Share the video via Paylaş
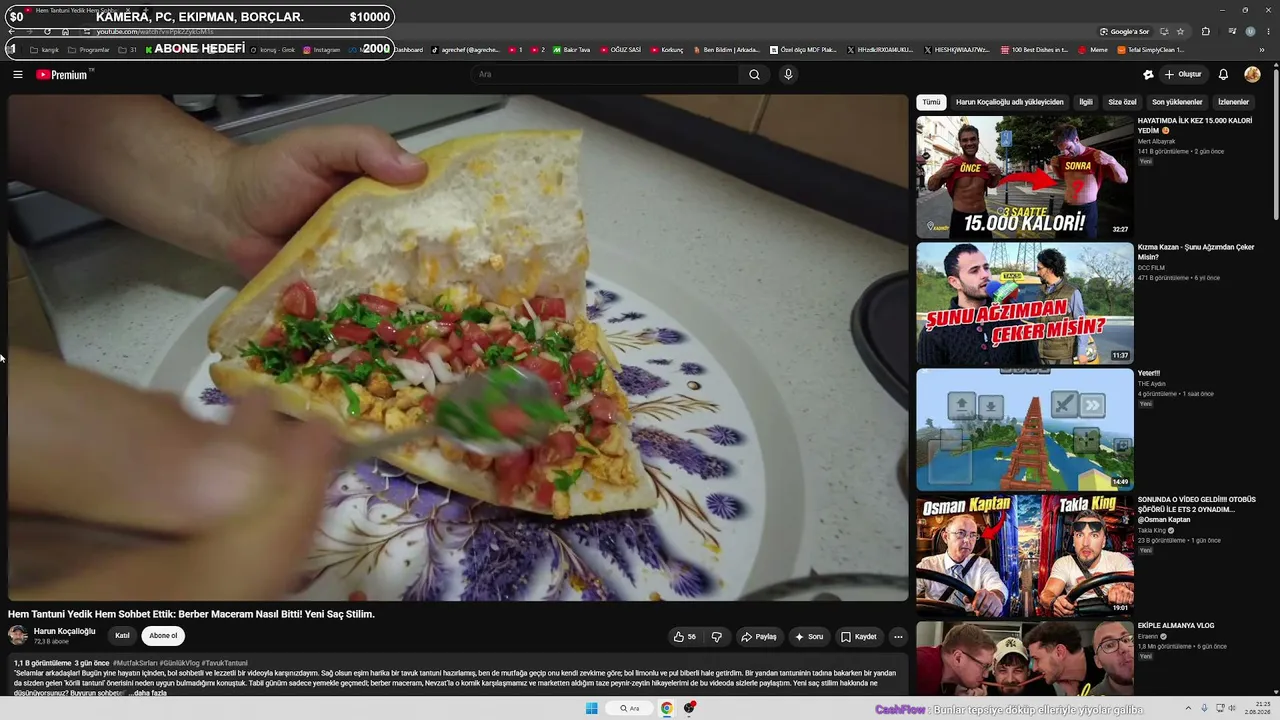 point(758,637)
